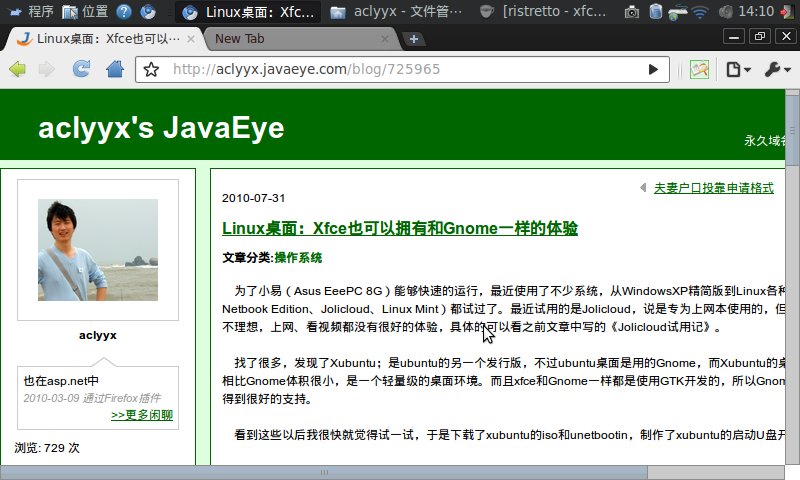Go to the home page icon
This screenshot has height=480, width=800.
point(115,69)
